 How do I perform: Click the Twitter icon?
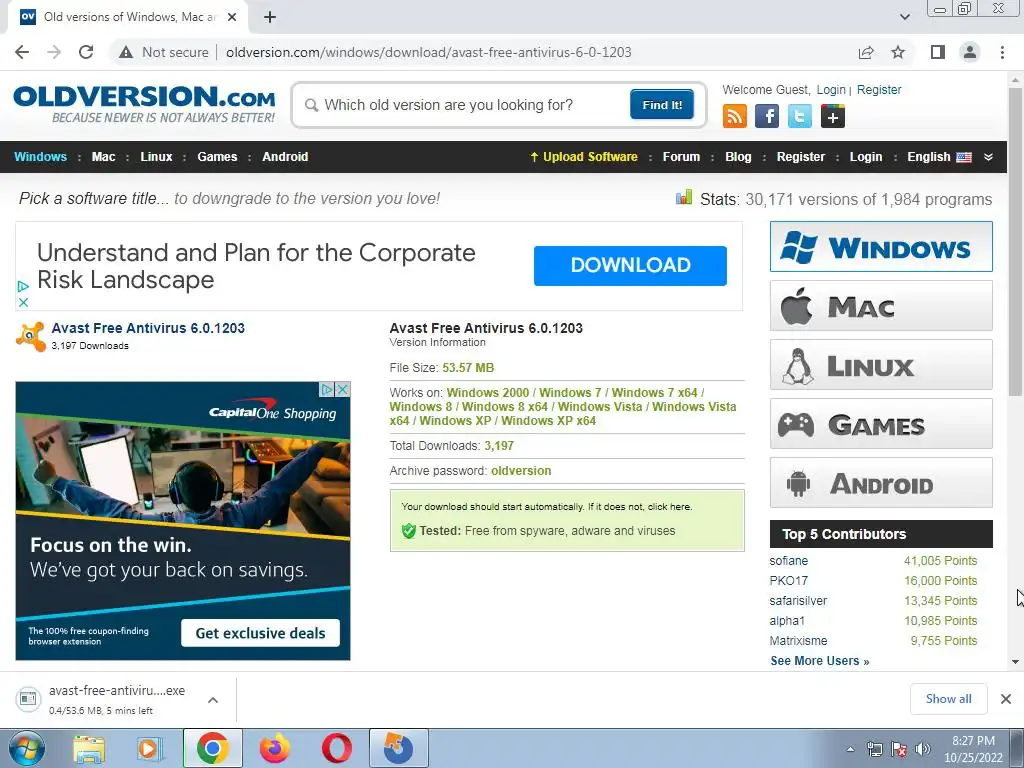pos(799,116)
